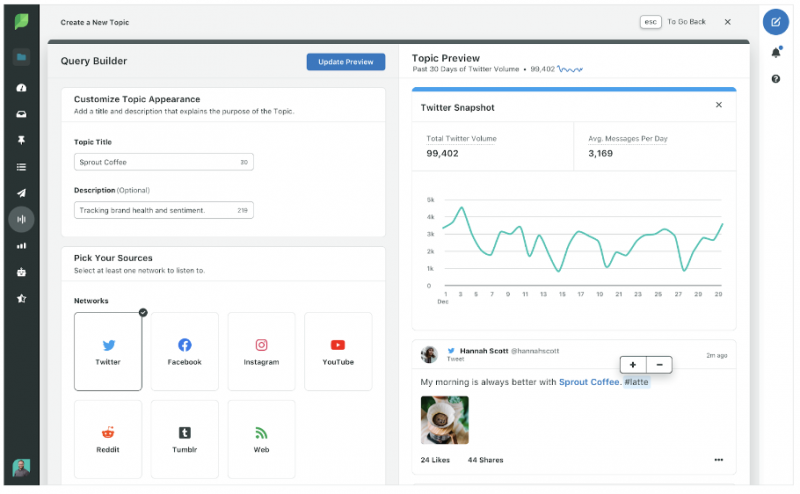
Task: Open the help question mark icon
Action: [x=776, y=79]
